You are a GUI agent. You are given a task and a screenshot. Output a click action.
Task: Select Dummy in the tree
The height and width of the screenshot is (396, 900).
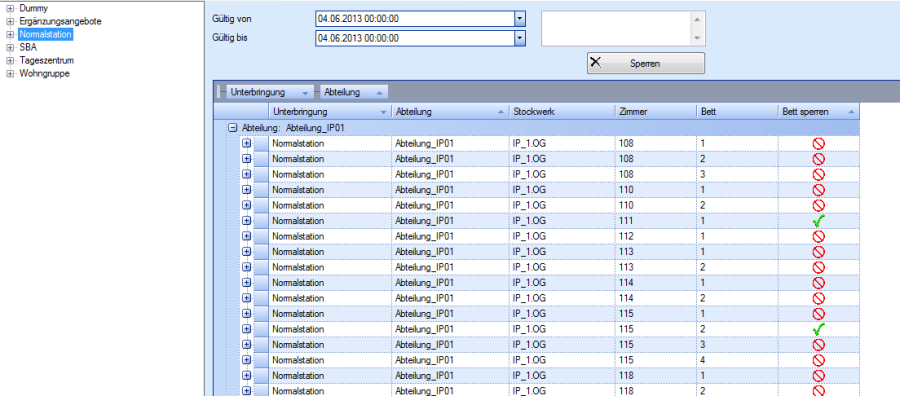click(33, 8)
